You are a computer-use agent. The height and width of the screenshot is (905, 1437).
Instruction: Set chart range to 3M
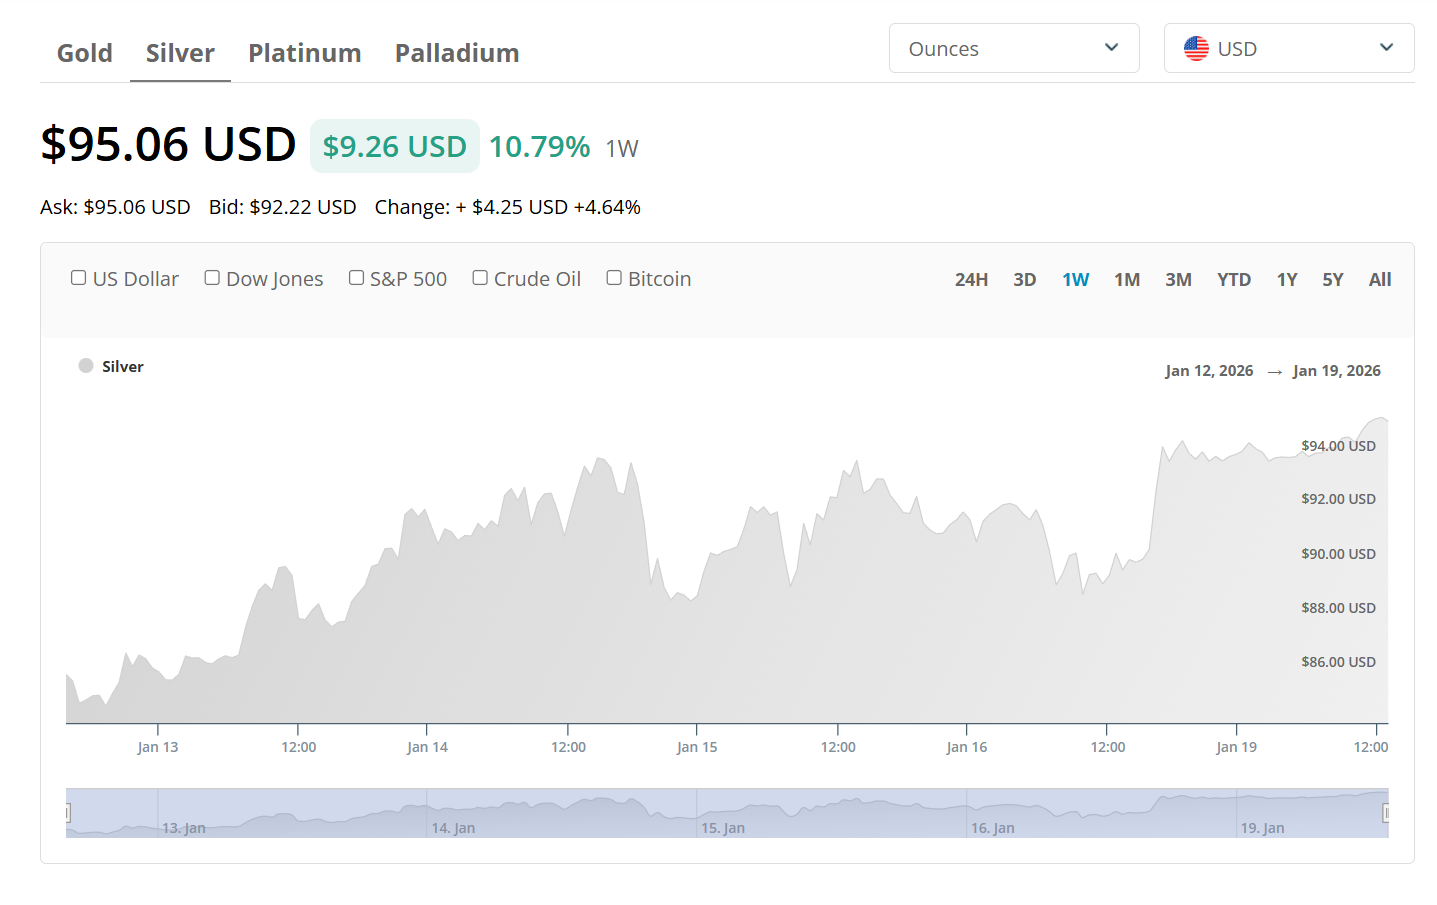pos(1178,280)
